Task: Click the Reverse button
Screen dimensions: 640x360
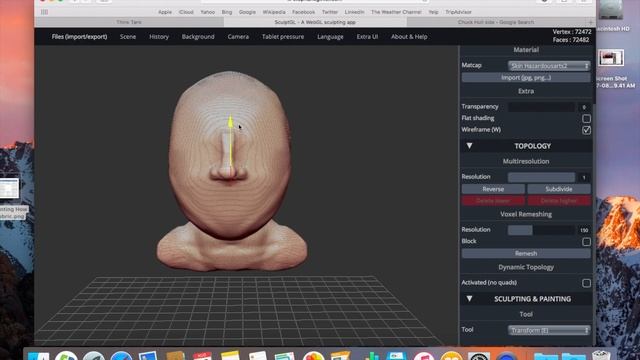Action: (493, 189)
